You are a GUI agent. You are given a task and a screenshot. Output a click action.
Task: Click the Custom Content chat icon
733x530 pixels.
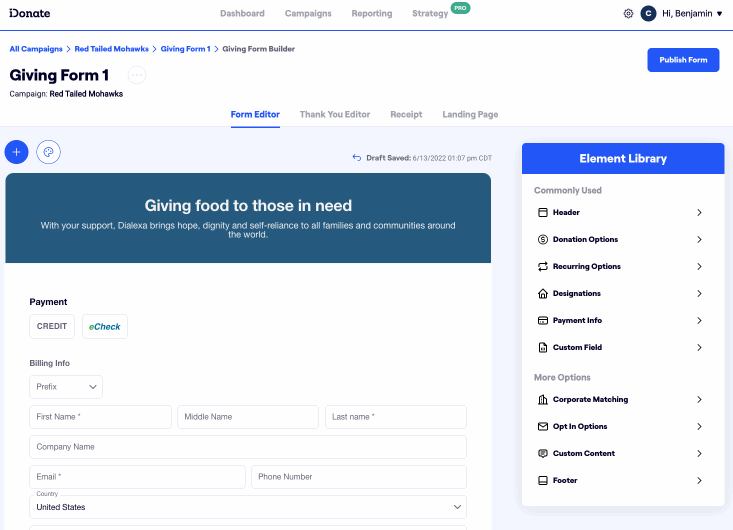pyautogui.click(x=543, y=453)
